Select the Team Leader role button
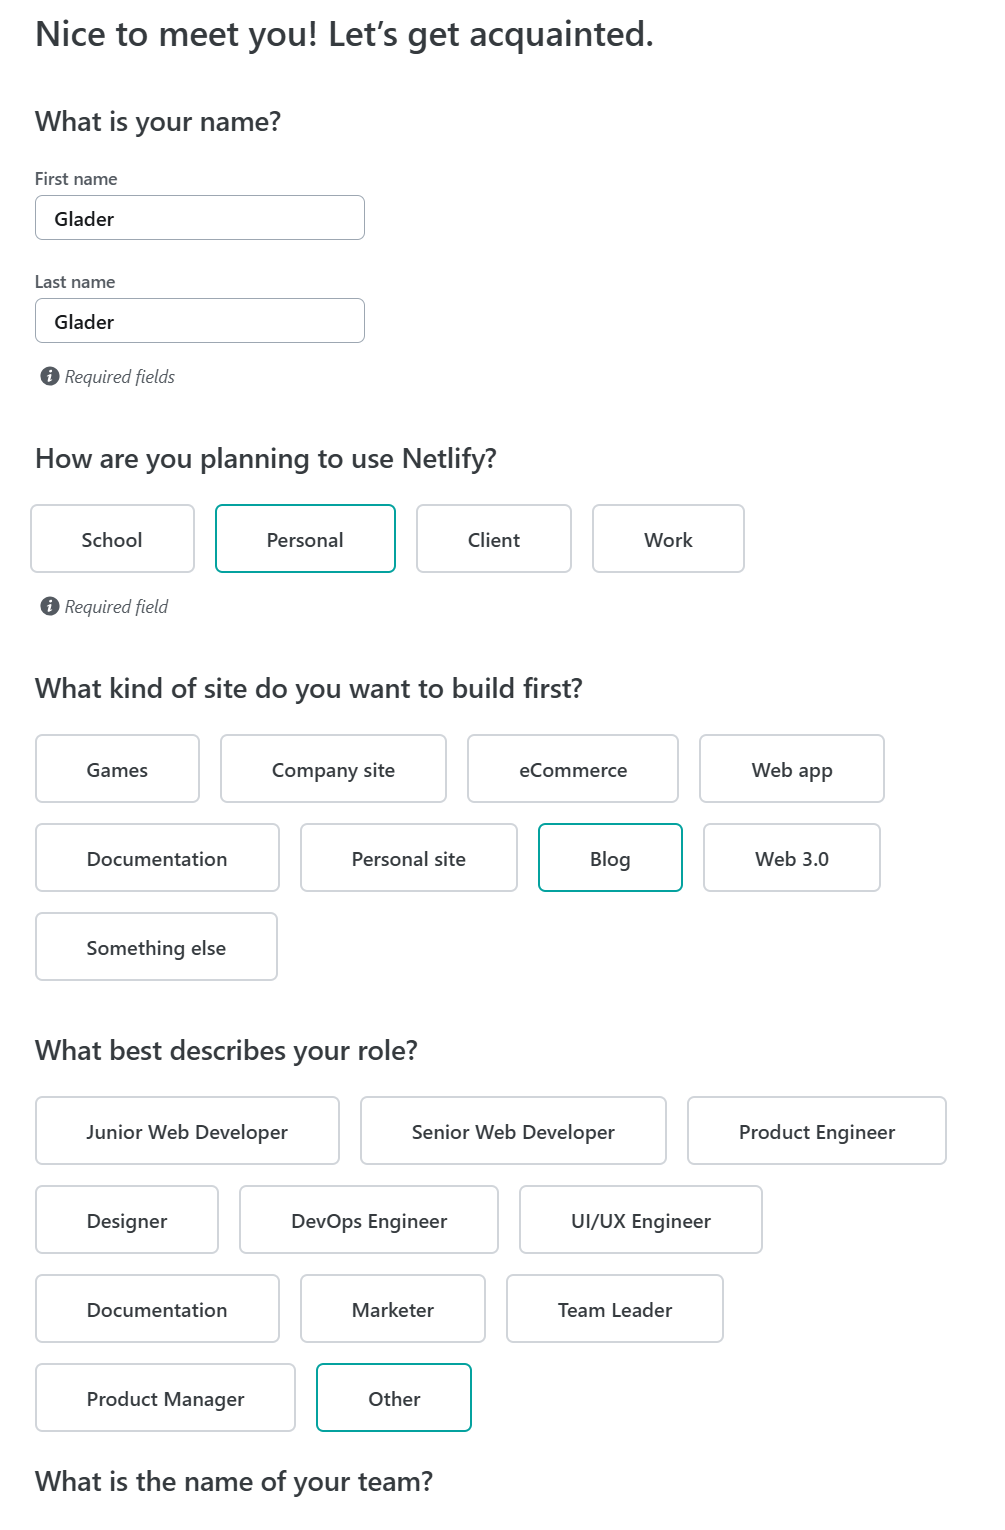 click(x=614, y=1309)
